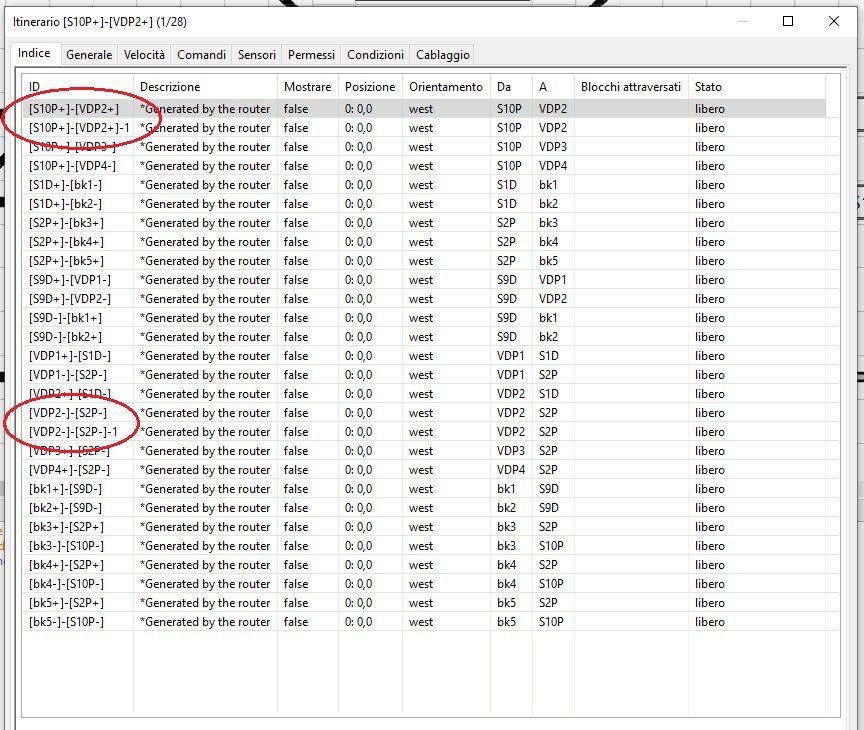The width and height of the screenshot is (864, 730).
Task: Switch to the Generale tab
Action: pos(89,55)
